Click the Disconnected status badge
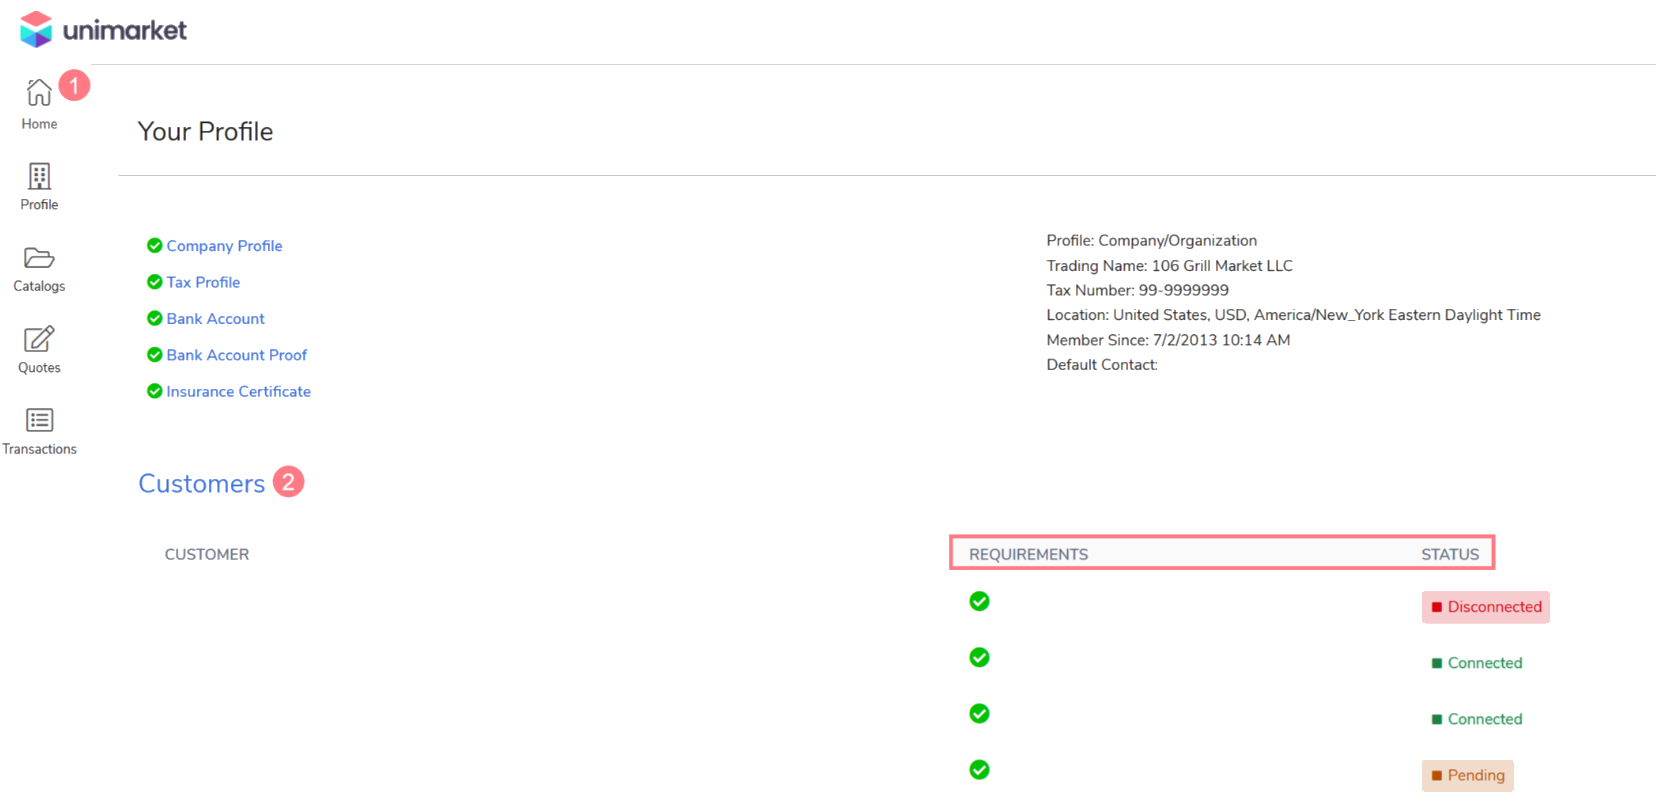 [1485, 607]
